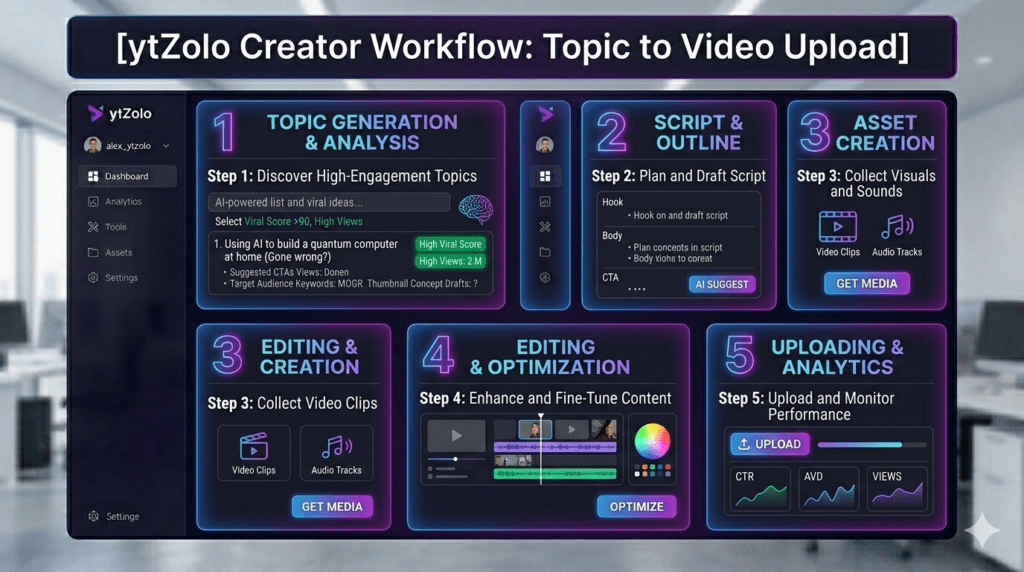Screen dimensions: 1024x572
Task: Click the Analytics chart icon in sidebar
Action: click(93, 202)
